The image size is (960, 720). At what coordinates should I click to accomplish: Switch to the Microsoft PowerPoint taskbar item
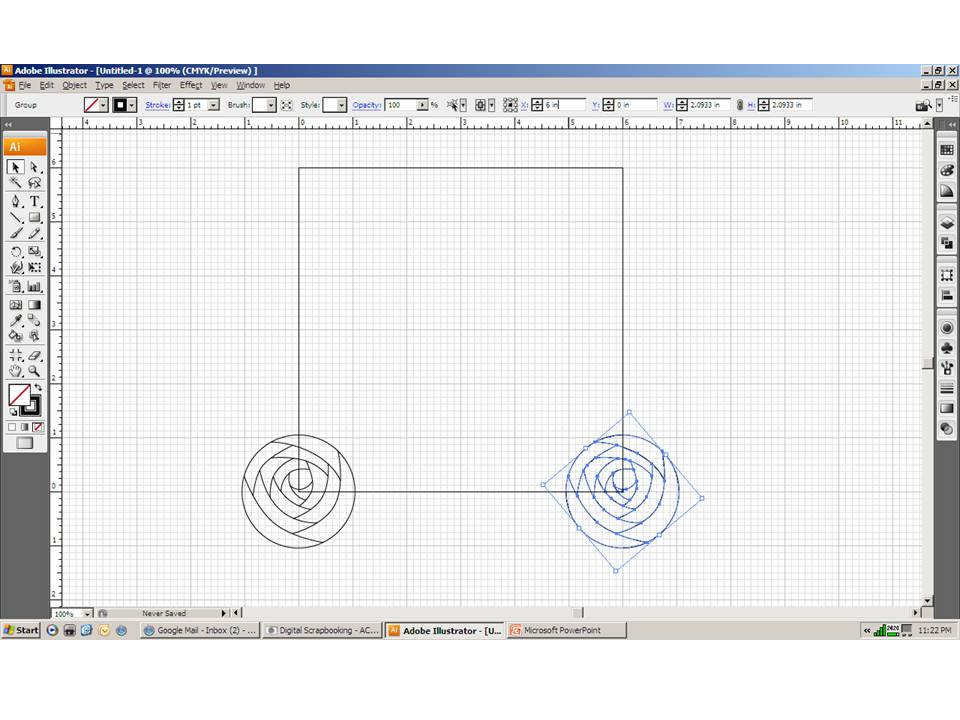tap(566, 630)
